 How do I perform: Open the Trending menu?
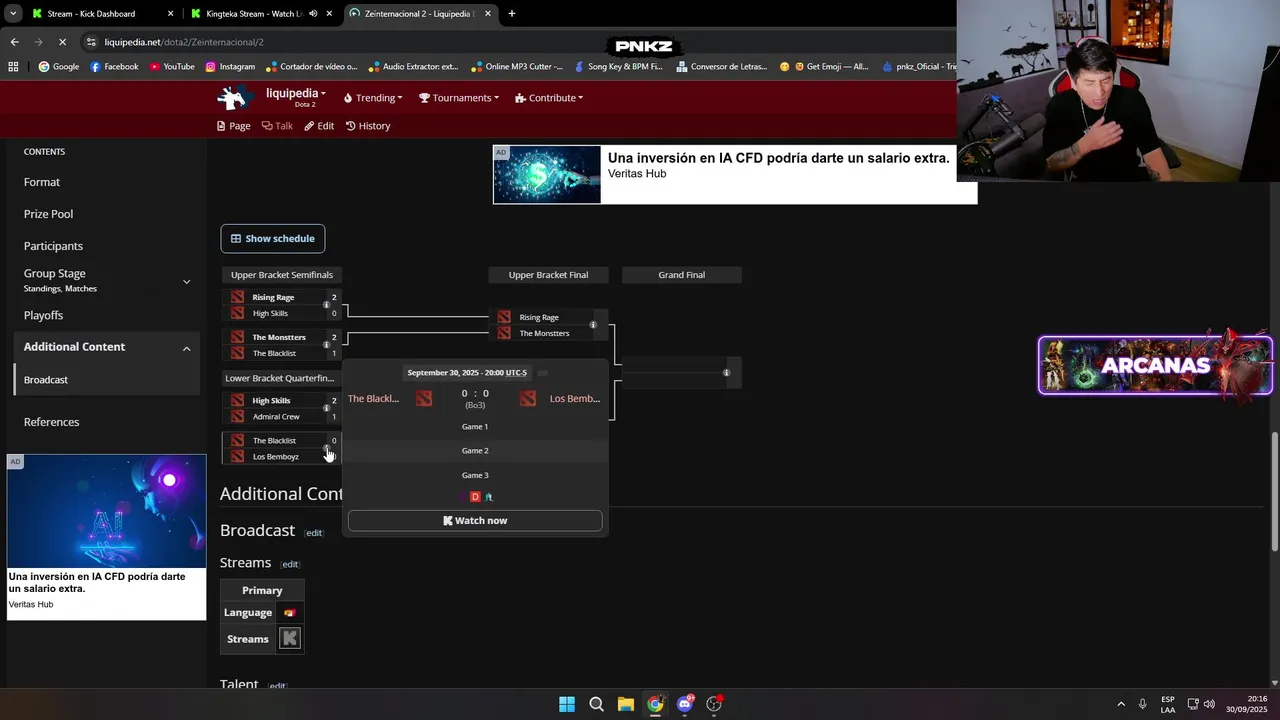tap(373, 98)
